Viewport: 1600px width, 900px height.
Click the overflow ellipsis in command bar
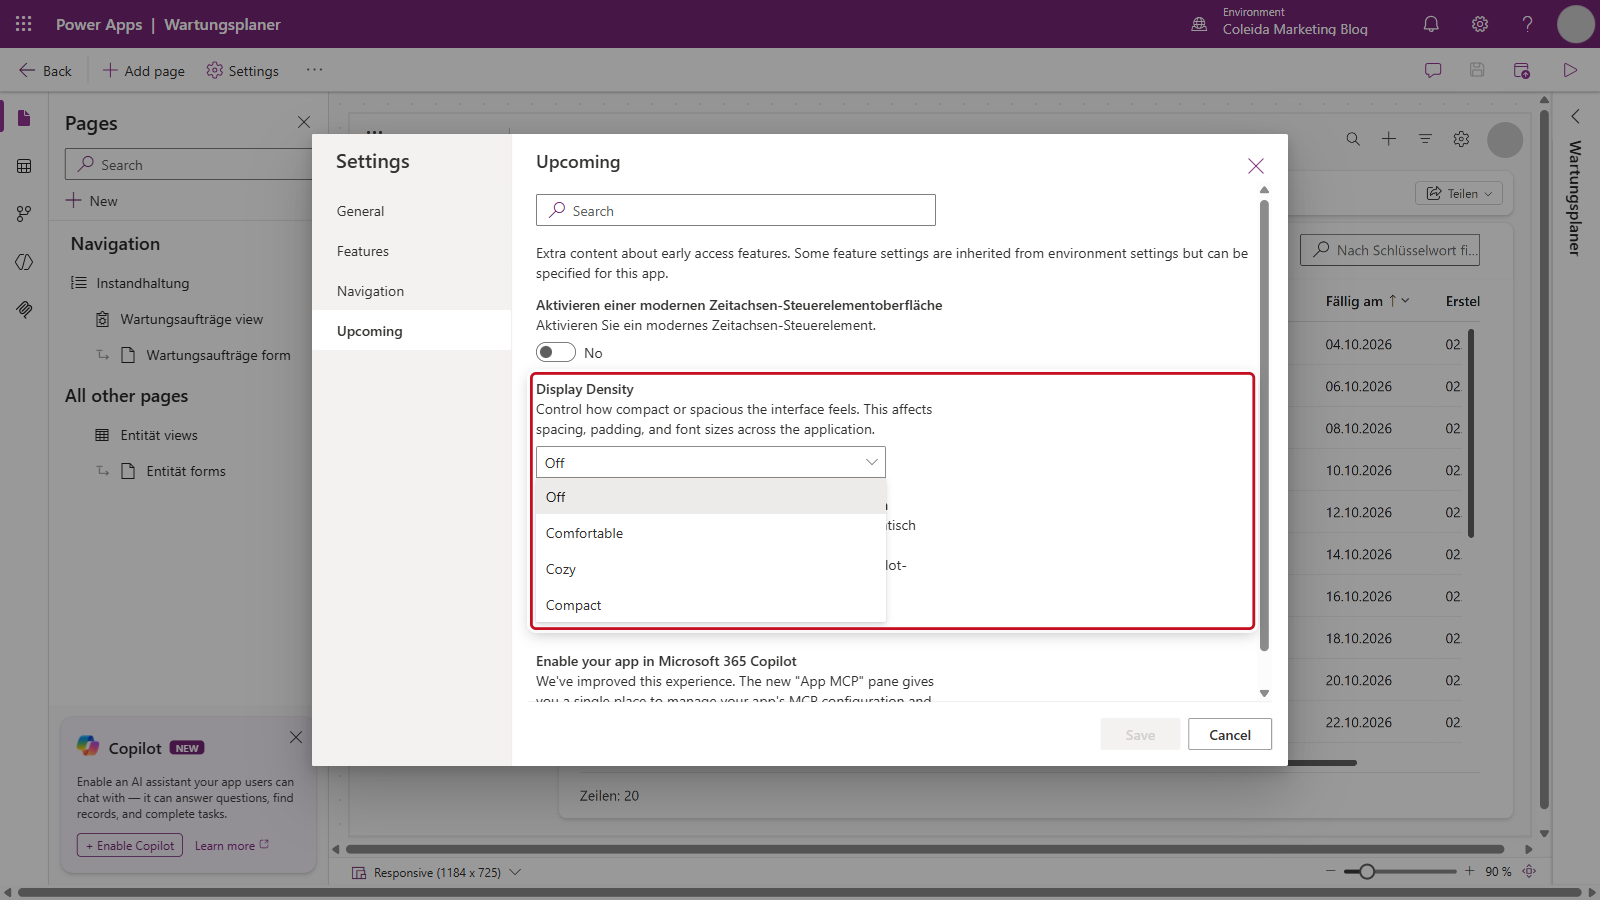(x=315, y=70)
